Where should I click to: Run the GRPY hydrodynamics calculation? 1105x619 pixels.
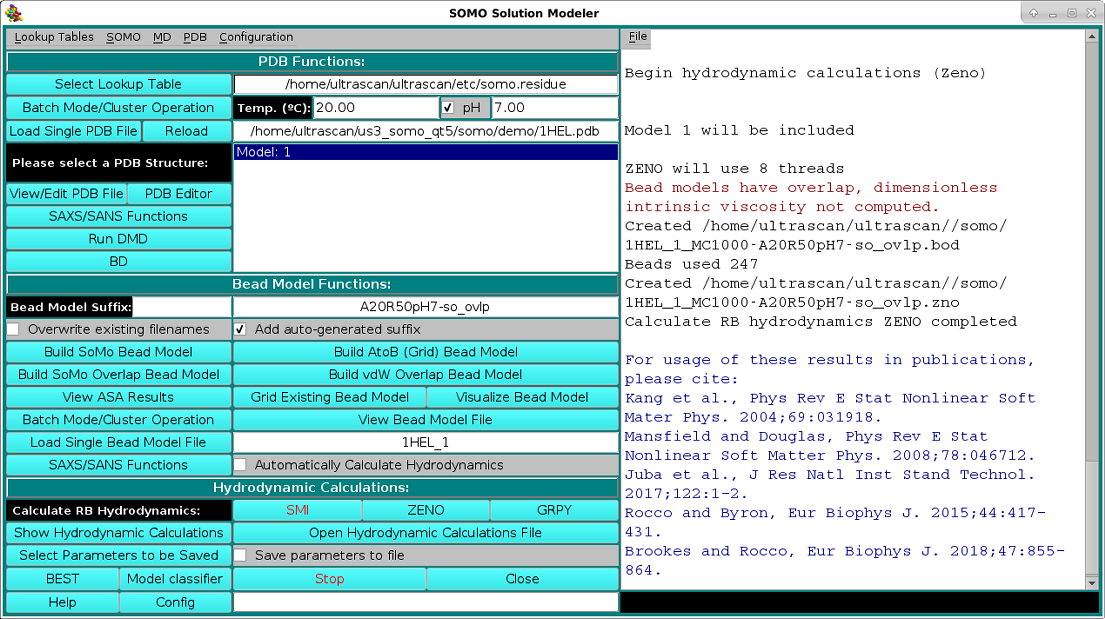pos(555,510)
